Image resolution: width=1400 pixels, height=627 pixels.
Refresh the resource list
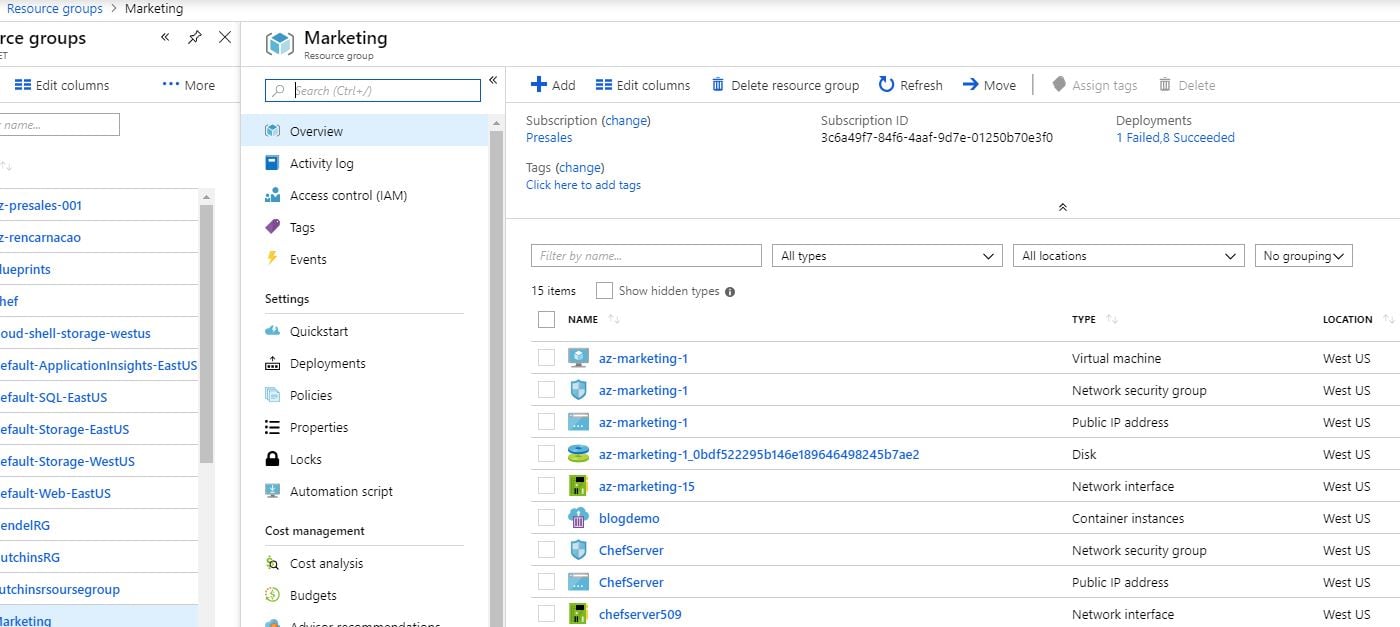(910, 85)
